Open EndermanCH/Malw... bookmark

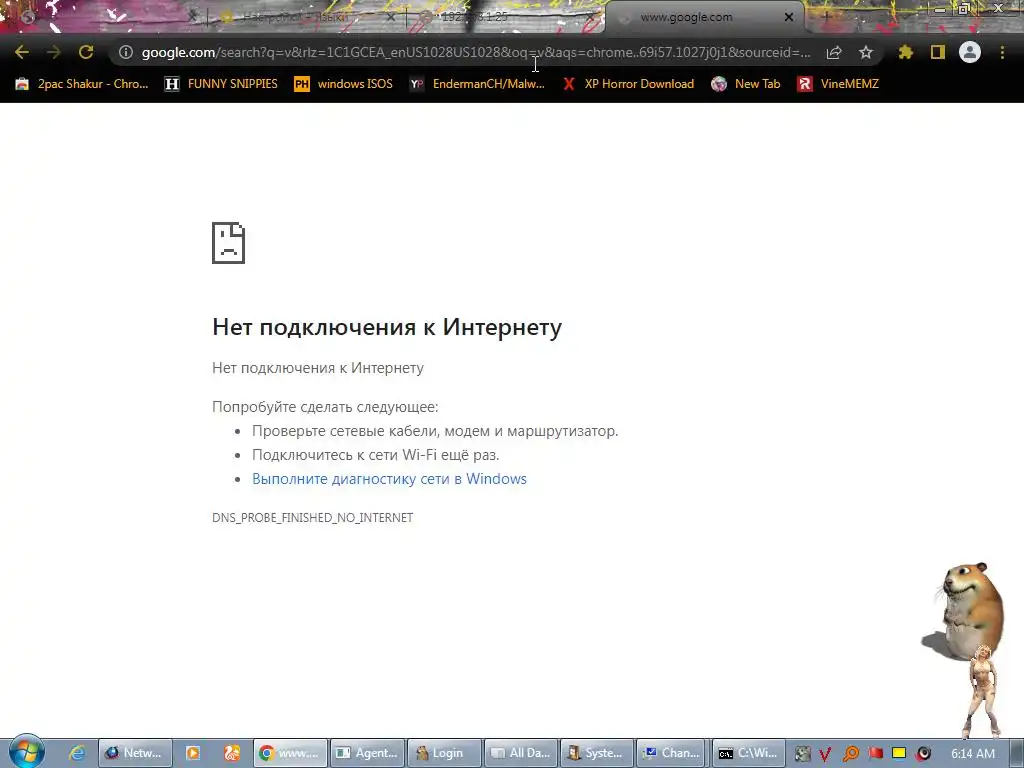pos(477,84)
